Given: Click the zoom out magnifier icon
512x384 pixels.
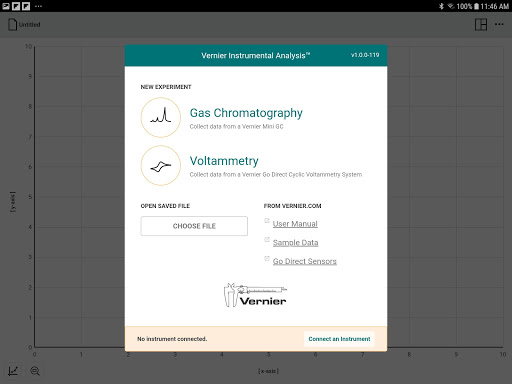Looking at the screenshot, I should [x=35, y=371].
